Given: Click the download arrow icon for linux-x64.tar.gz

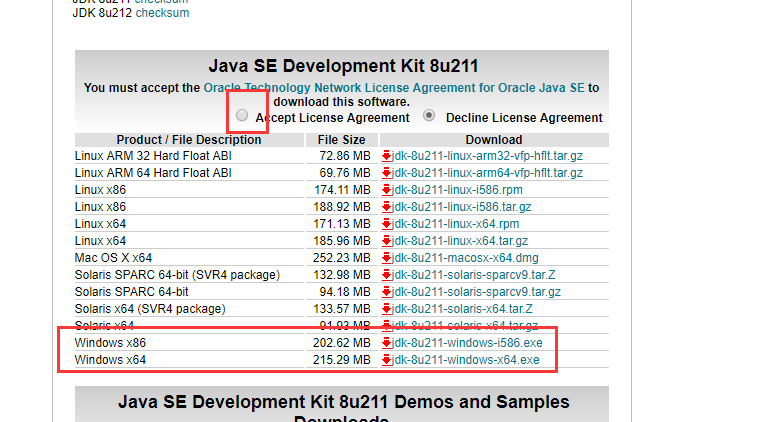Looking at the screenshot, I should (x=386, y=241).
